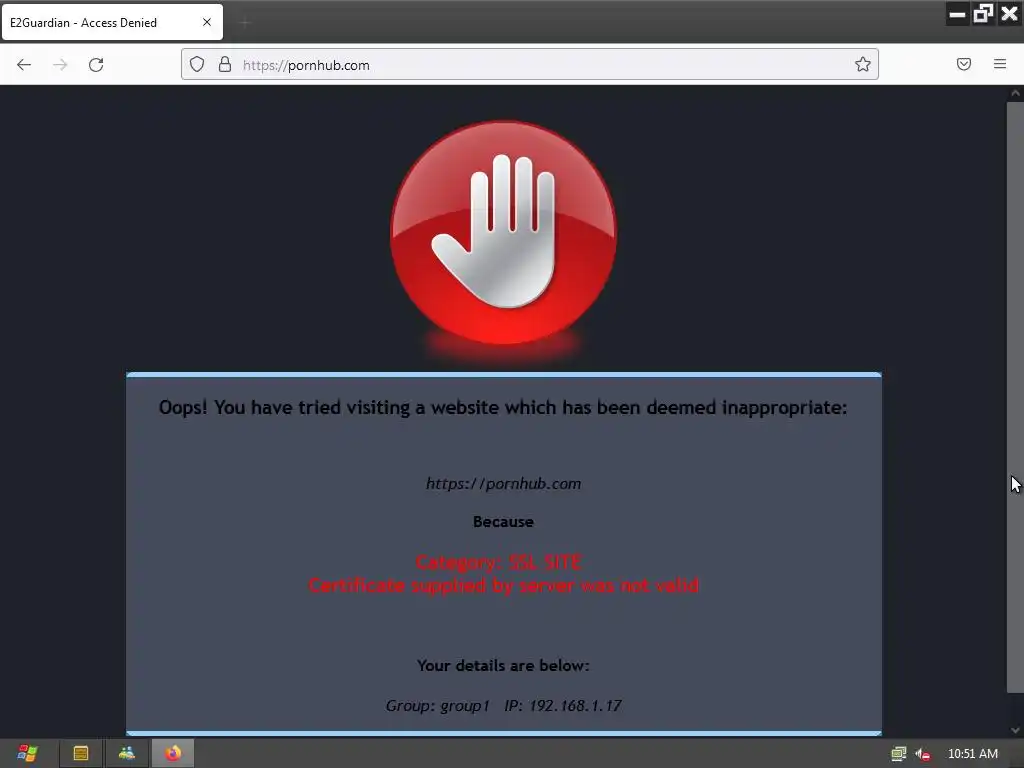The width and height of the screenshot is (1024, 768).
Task: Click the 'Oops! You have tried visiting' heading
Action: pos(504,408)
